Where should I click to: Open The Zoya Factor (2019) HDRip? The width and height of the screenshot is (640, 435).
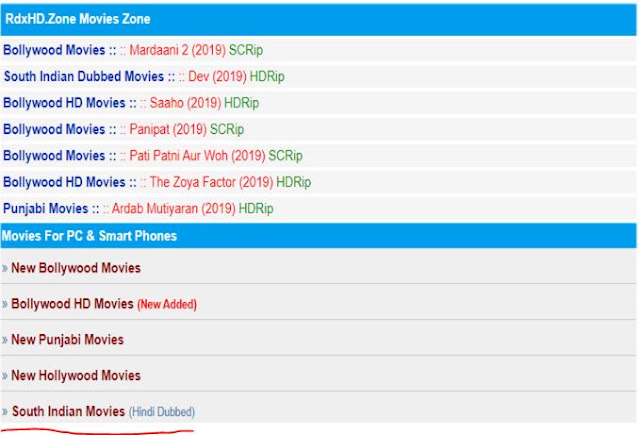(x=230, y=182)
